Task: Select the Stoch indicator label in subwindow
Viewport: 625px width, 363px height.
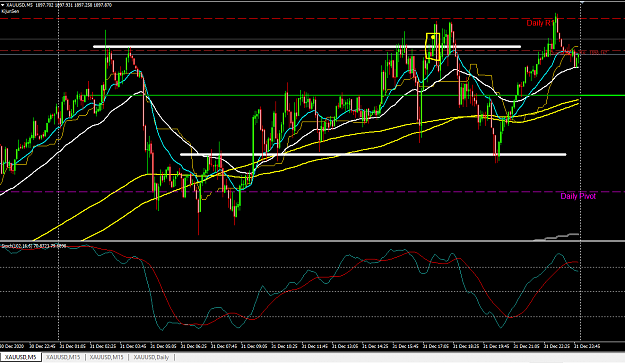Action: (33, 246)
